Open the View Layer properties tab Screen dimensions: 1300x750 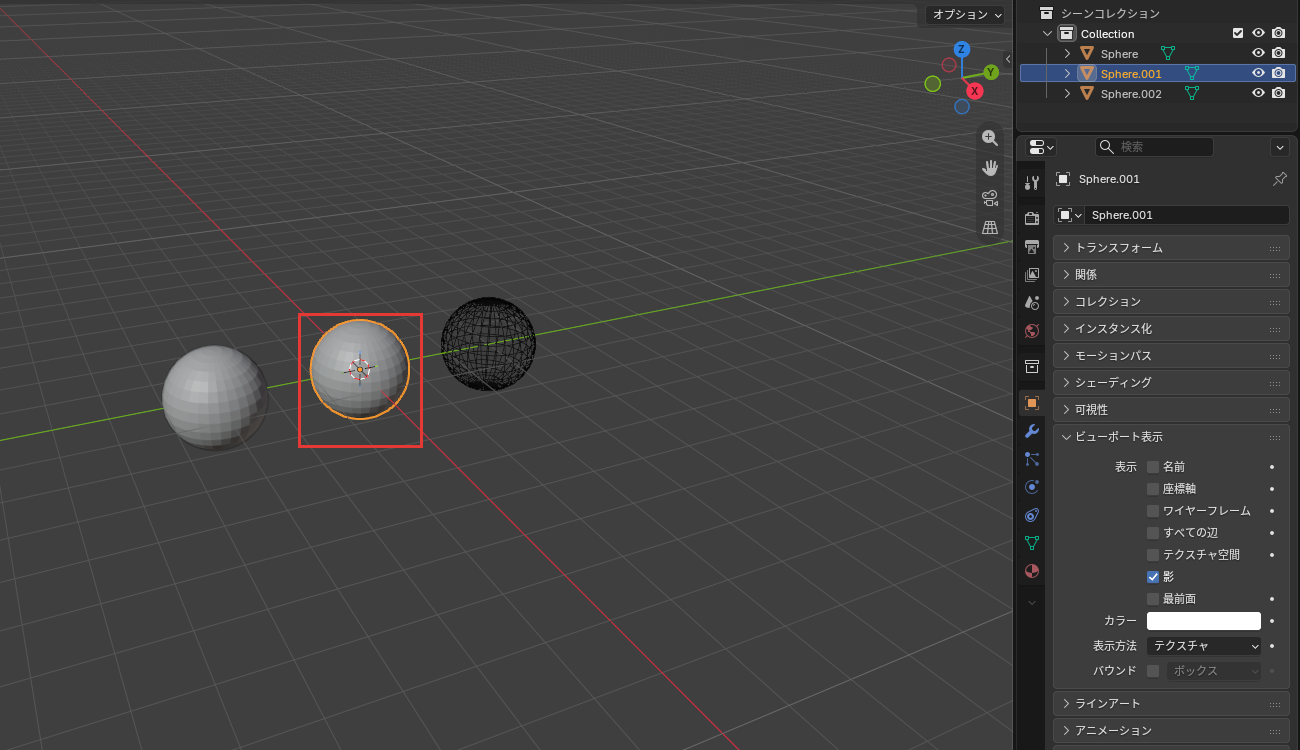tap(1032, 274)
